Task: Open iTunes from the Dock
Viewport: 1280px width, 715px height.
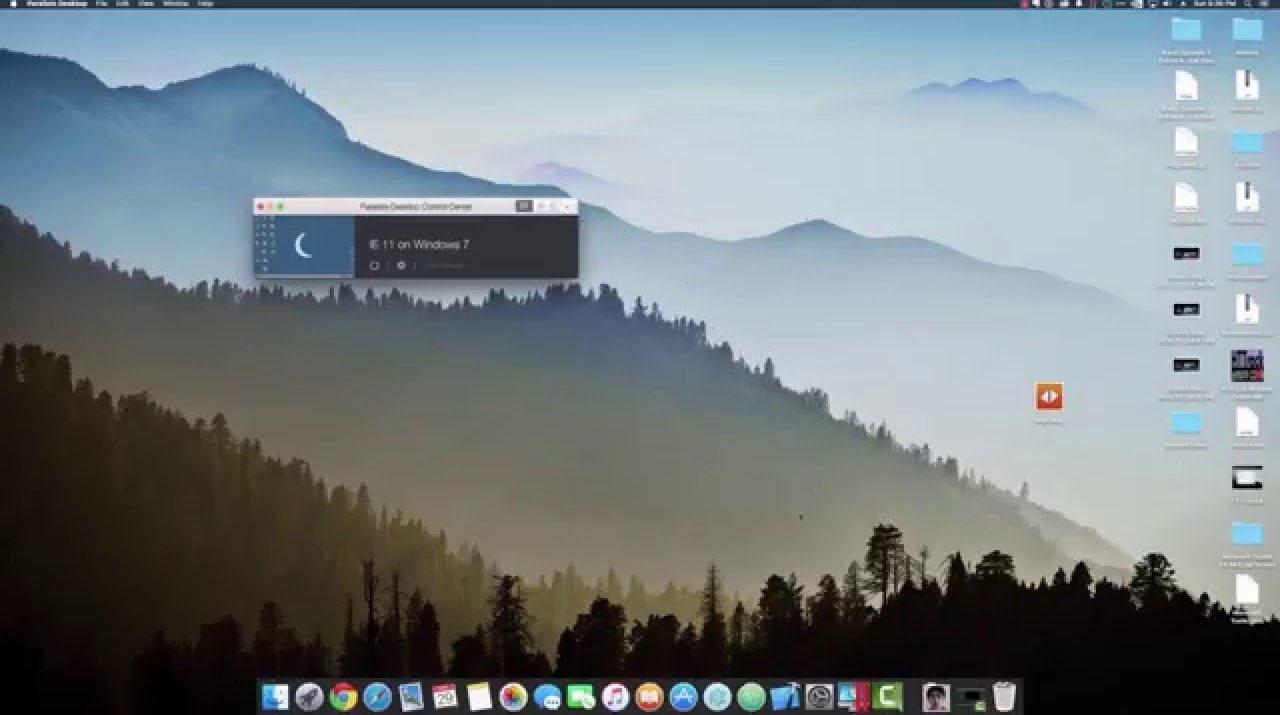Action: pyautogui.click(x=615, y=697)
